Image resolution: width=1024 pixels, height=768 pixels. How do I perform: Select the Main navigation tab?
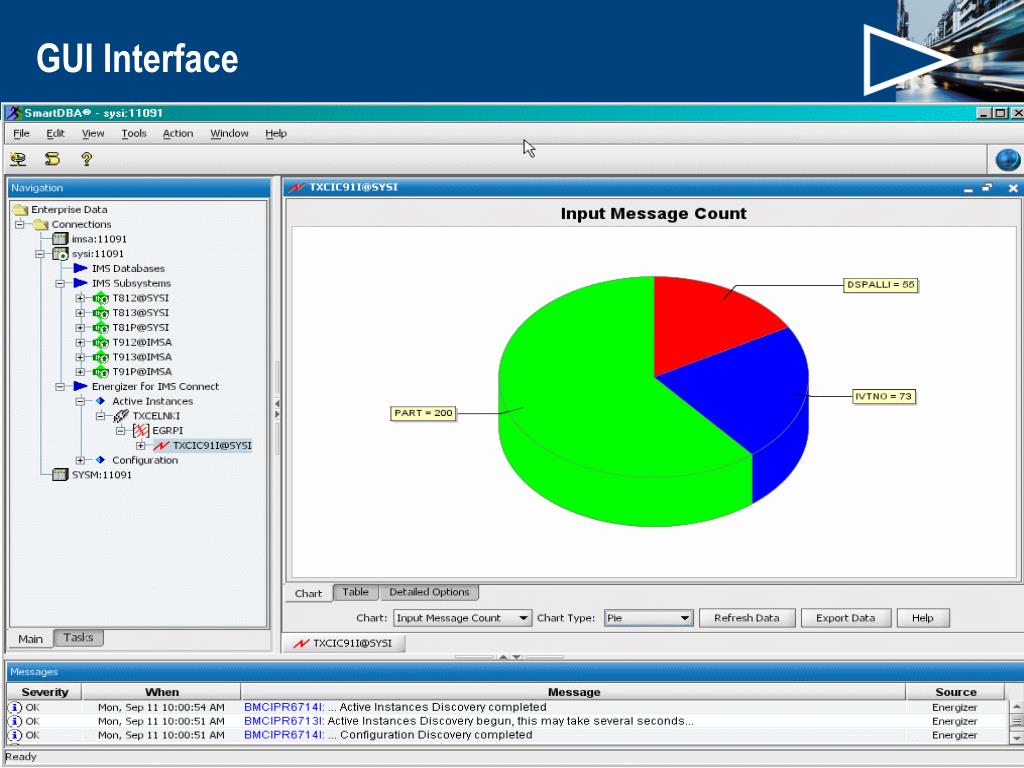point(30,639)
